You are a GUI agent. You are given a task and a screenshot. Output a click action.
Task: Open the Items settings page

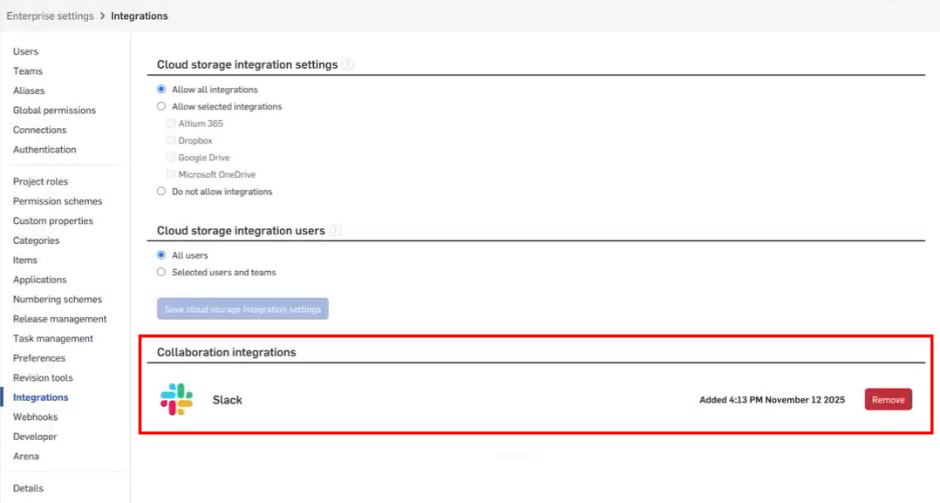point(25,260)
